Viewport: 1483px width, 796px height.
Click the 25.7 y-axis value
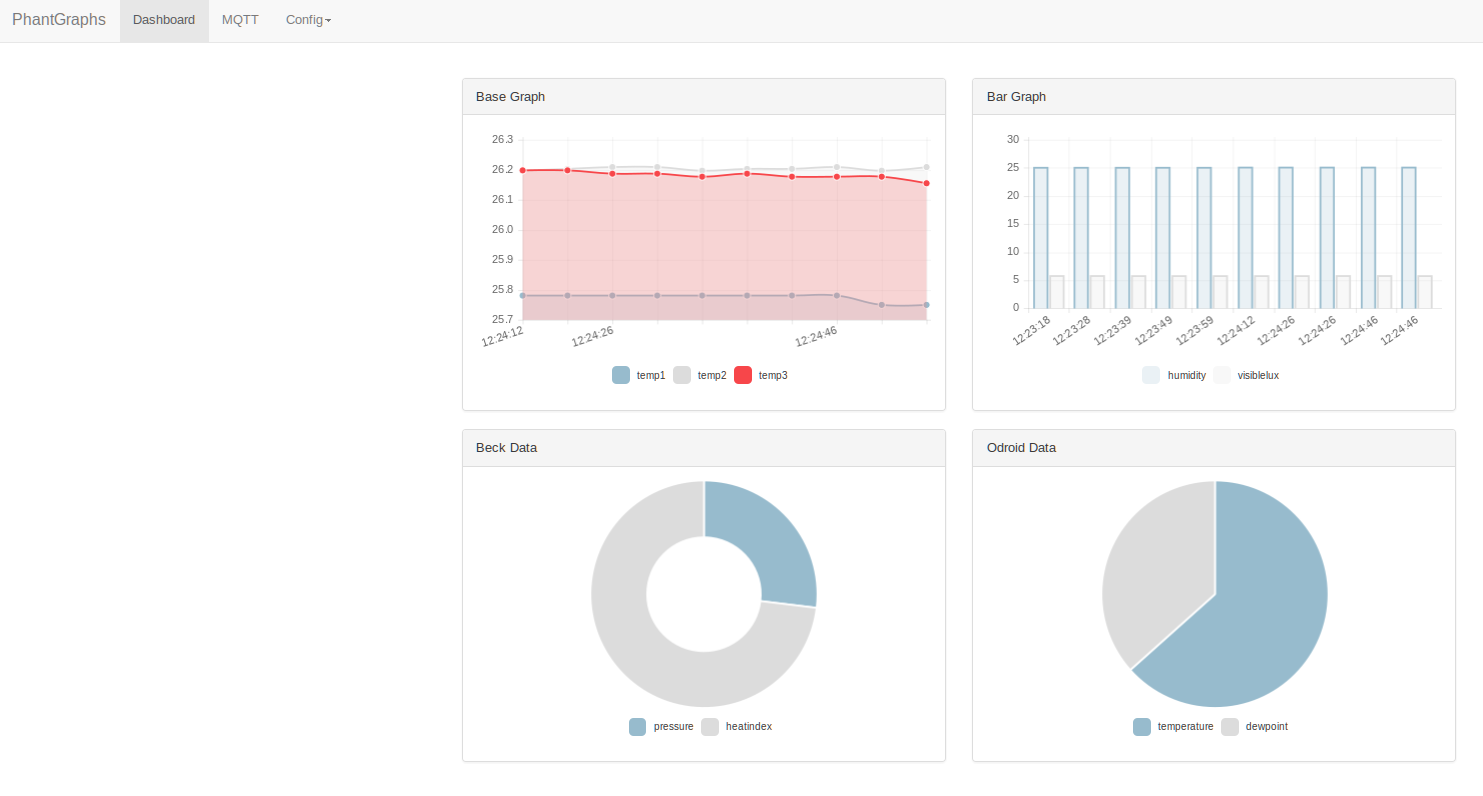(x=502, y=319)
